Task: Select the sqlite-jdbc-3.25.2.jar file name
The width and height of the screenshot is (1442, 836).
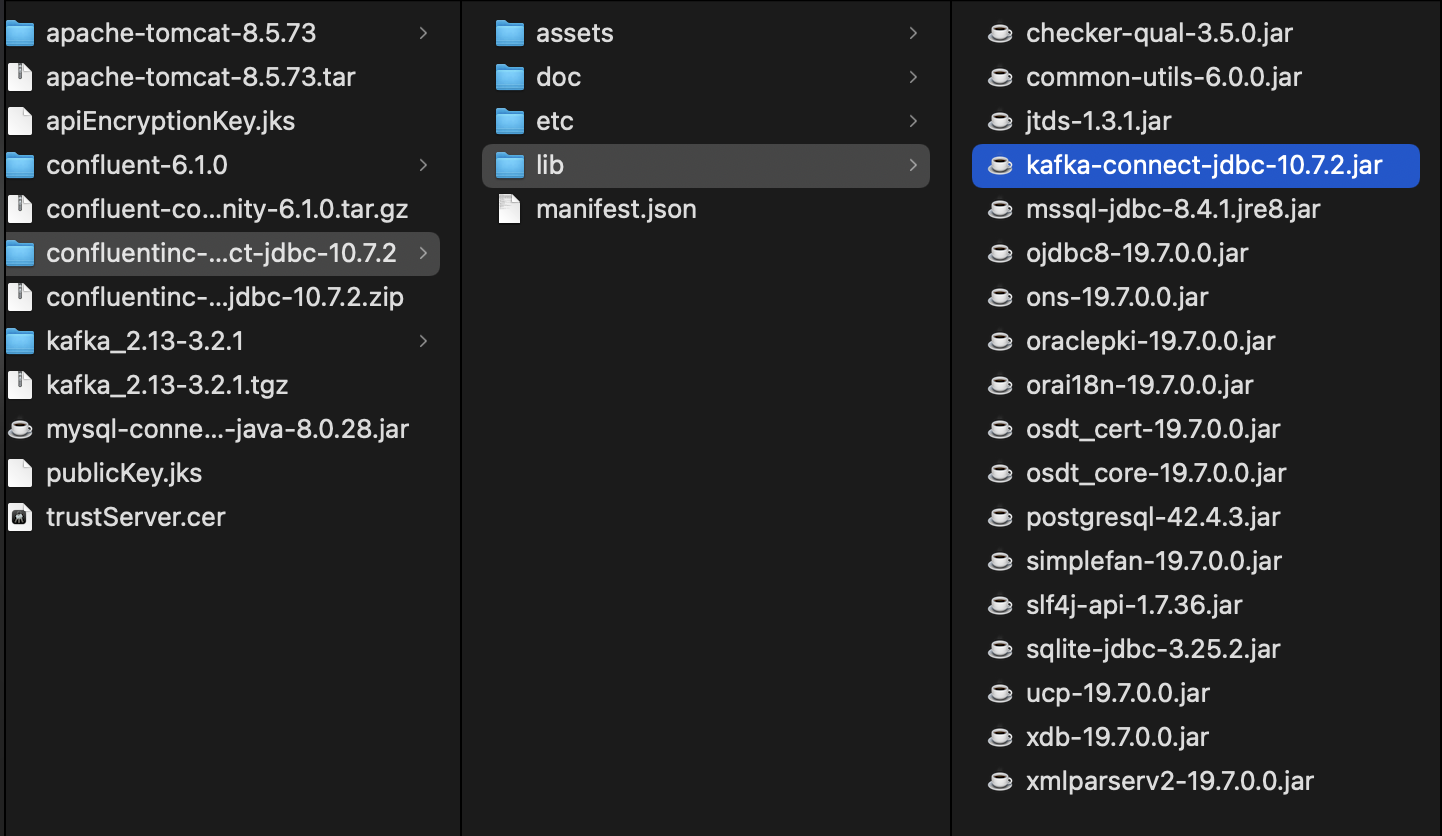Action: point(1153,649)
